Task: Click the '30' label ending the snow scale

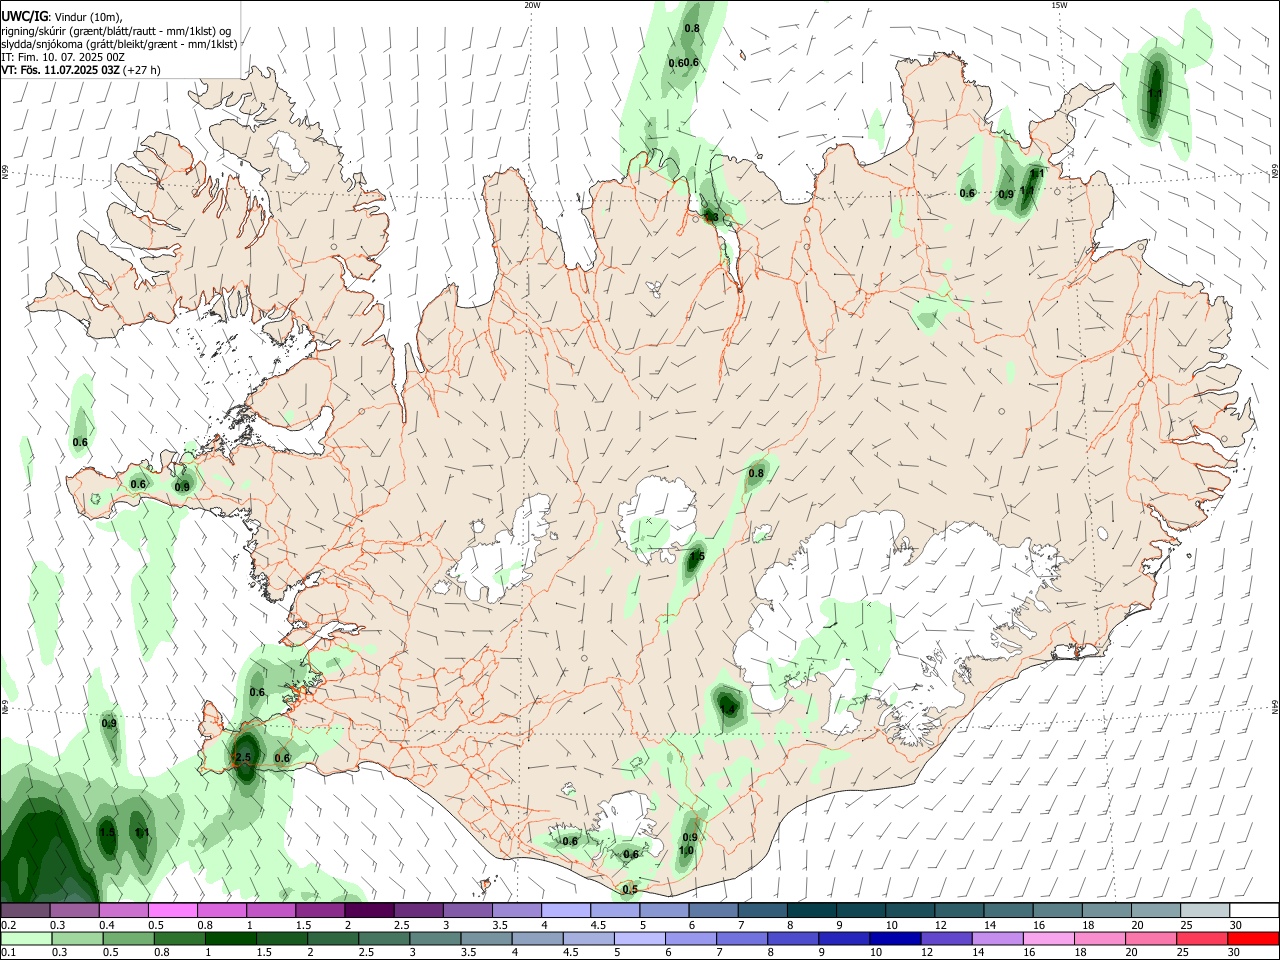Action: point(1236,926)
